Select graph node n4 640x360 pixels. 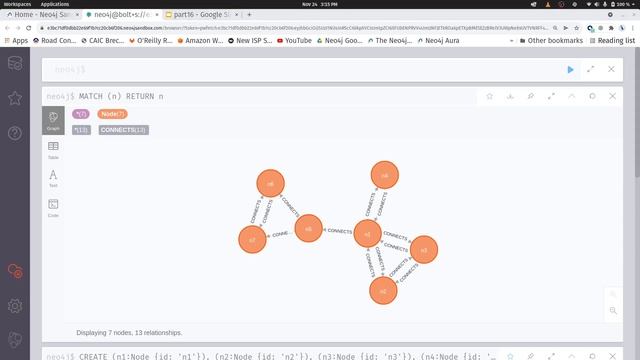(384, 175)
